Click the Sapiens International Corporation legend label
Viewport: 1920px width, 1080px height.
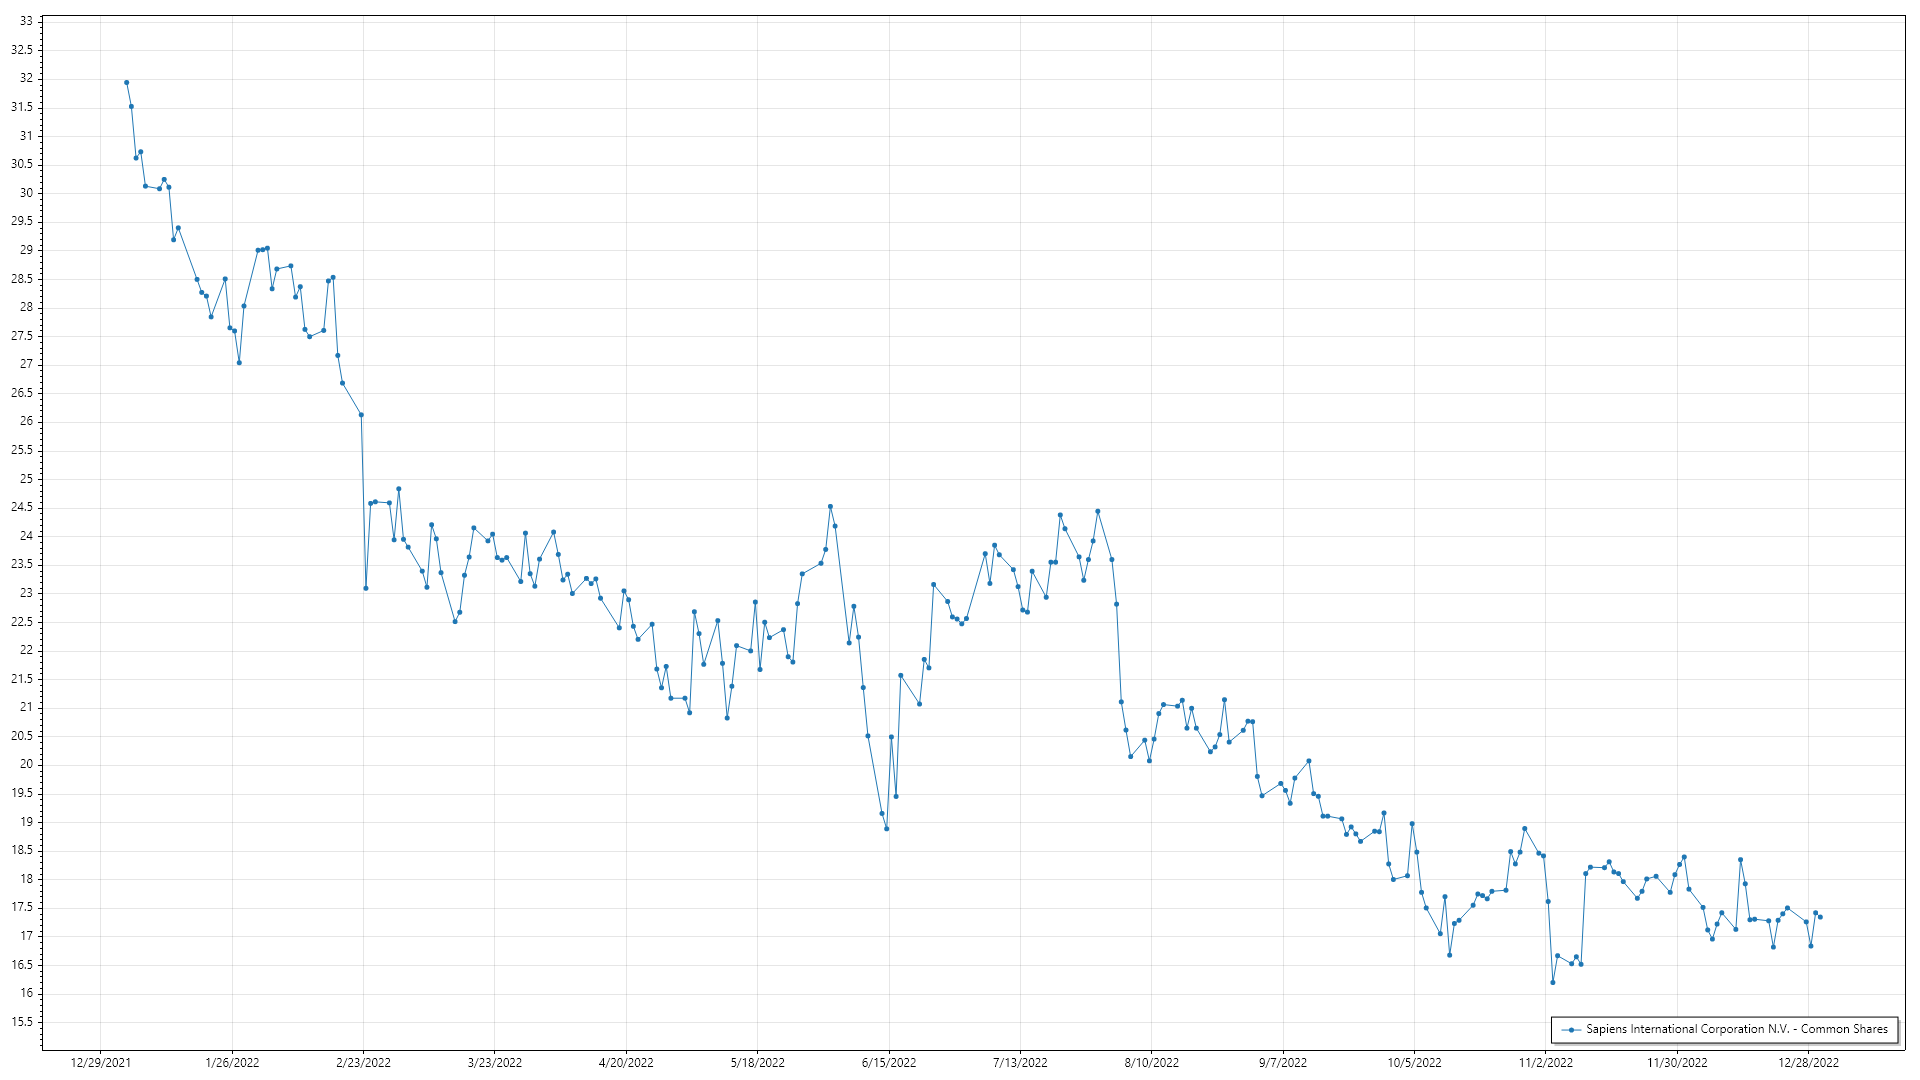[1737, 1029]
